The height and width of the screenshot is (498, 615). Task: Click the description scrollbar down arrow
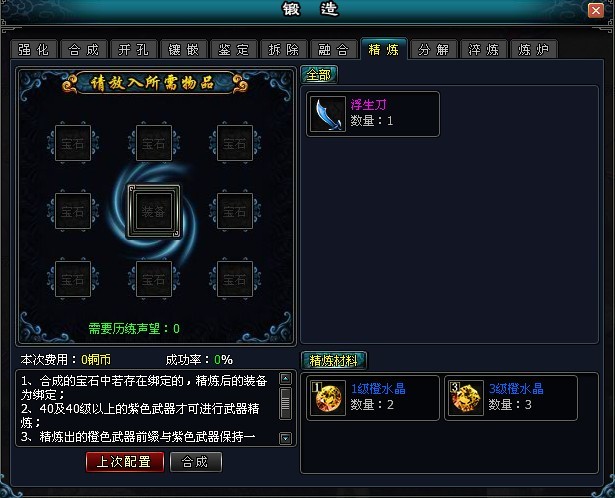click(x=286, y=438)
